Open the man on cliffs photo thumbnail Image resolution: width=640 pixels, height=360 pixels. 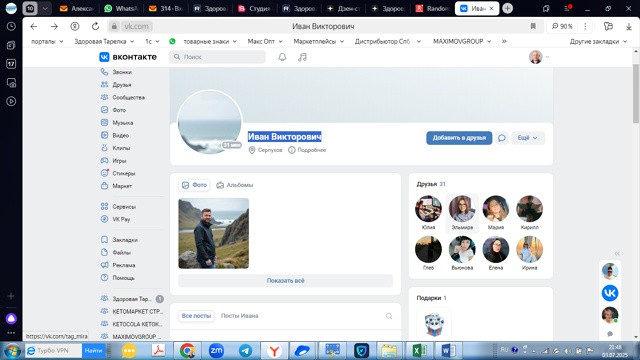point(213,233)
